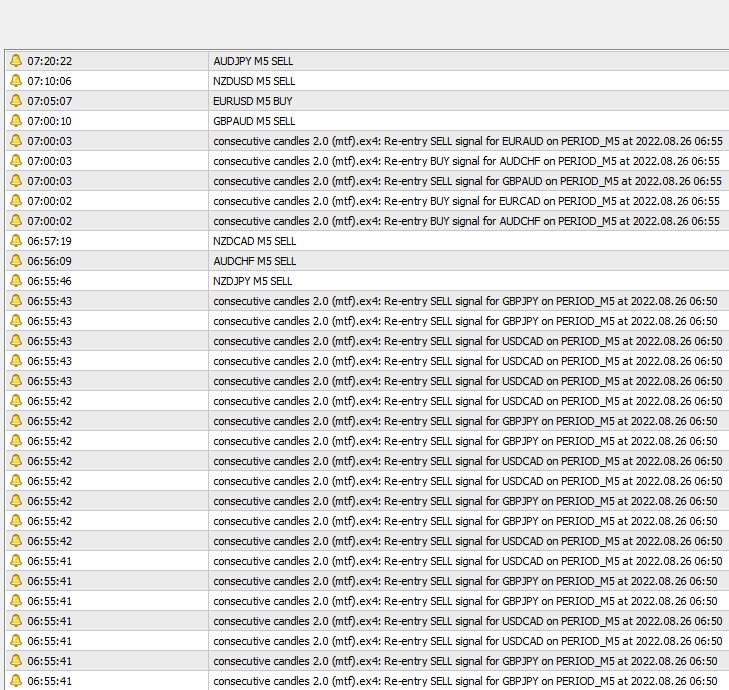The height and width of the screenshot is (690, 729).
Task: Click the 07:00:03 AUDCHF re-entry BUY message
Action: click(x=466, y=161)
